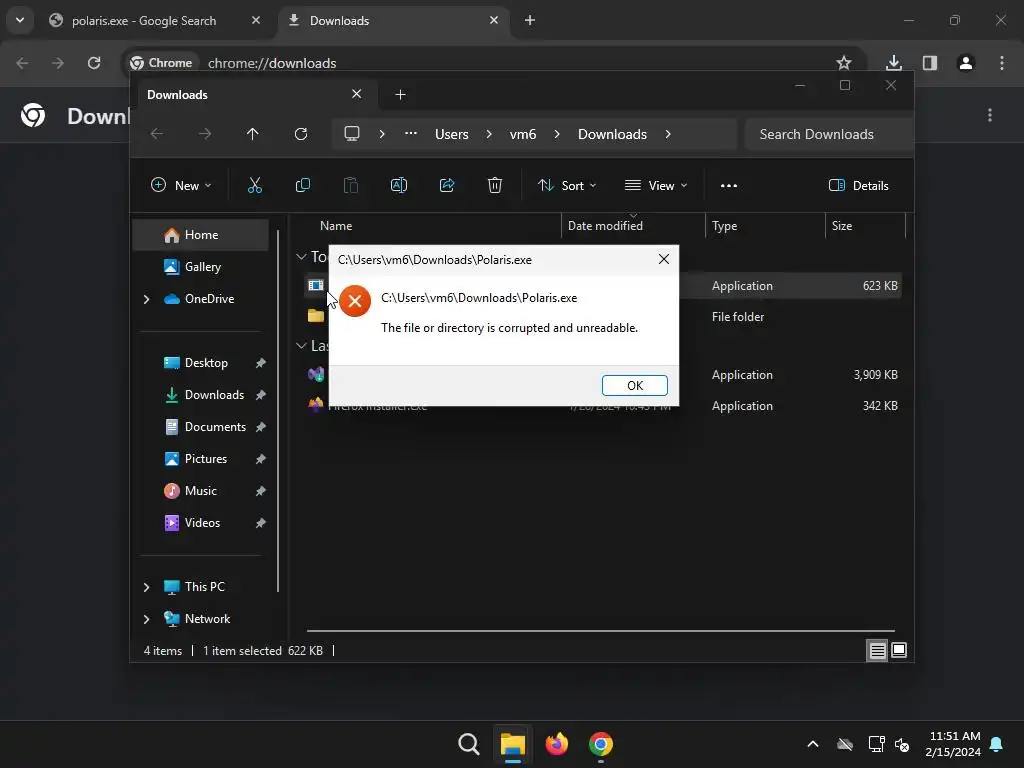Expand the OneDrive tree node
1024x768 pixels.
pyautogui.click(x=146, y=299)
